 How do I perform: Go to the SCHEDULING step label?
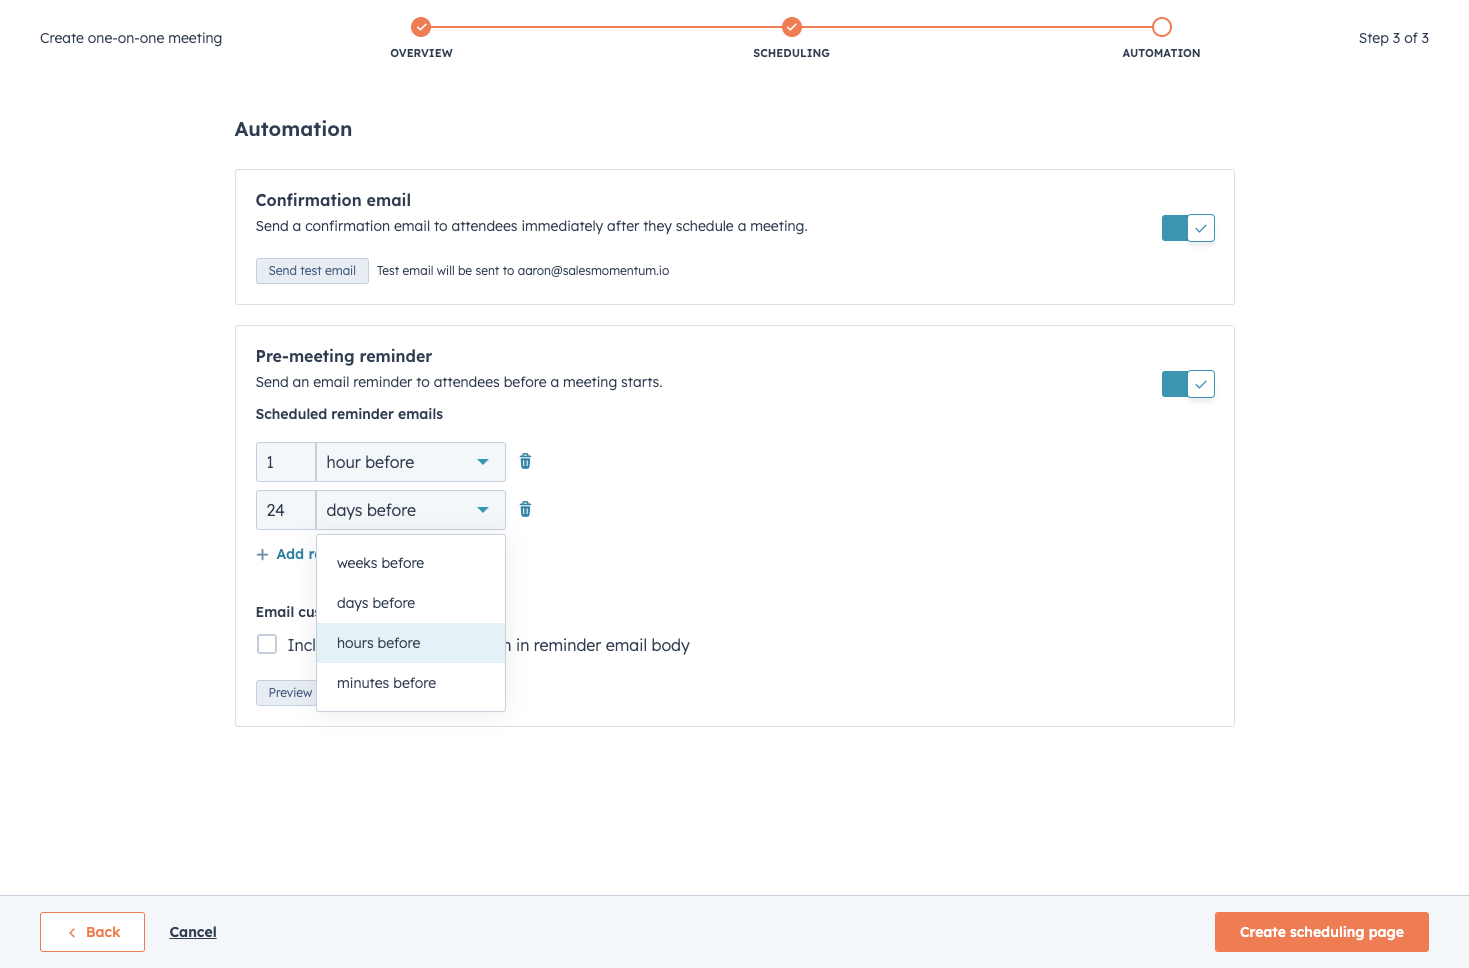tap(791, 53)
